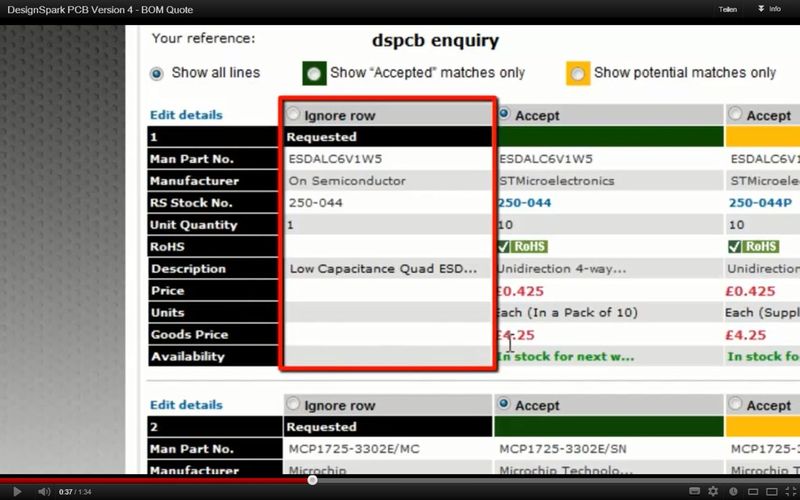Click the Watch Later clock icon

733,491
